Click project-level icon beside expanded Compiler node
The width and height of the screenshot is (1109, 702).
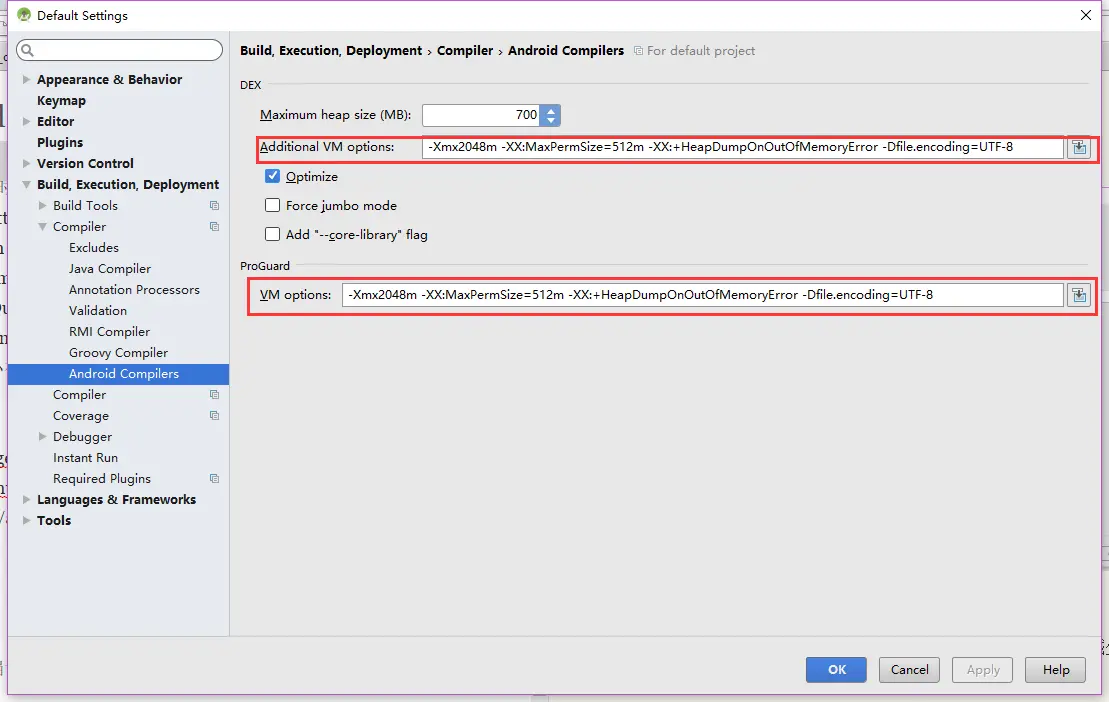[x=214, y=227]
